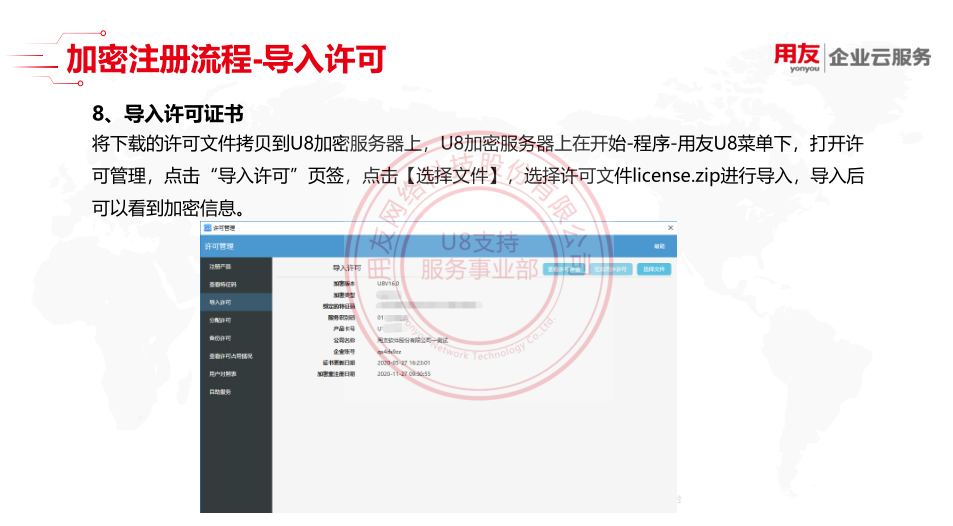The image size is (953, 526).
Task: Click the 导入许可 panel heading
Action: 347,268
